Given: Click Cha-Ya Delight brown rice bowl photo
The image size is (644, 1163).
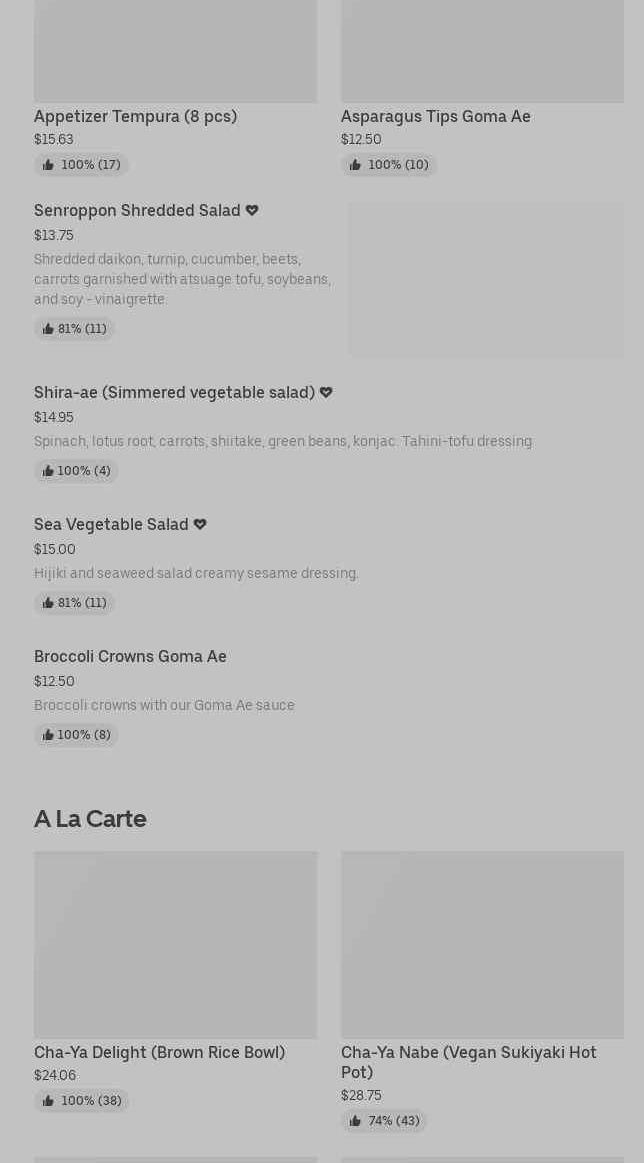Looking at the screenshot, I should (x=175, y=944).
